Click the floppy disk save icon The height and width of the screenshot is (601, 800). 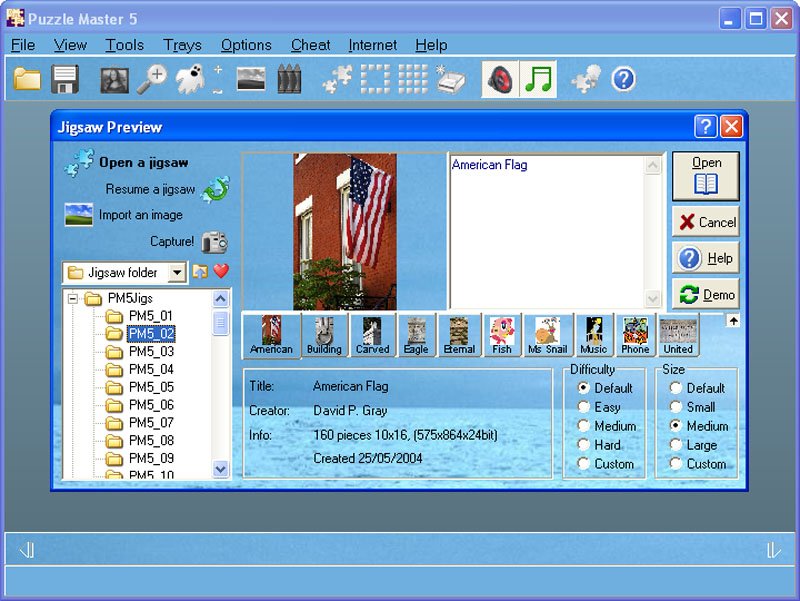65,79
